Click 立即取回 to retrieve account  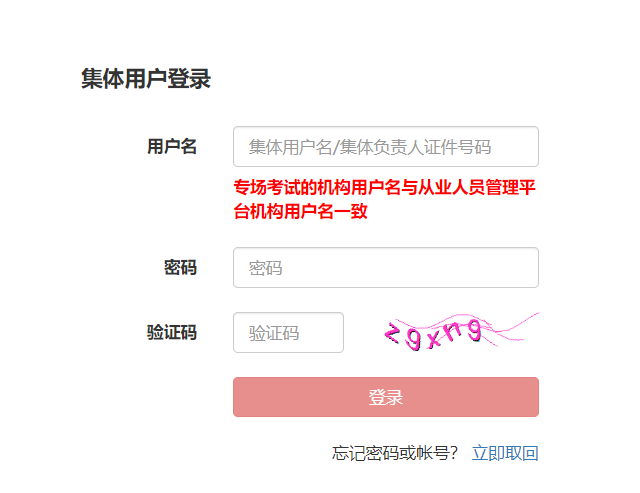[505, 453]
